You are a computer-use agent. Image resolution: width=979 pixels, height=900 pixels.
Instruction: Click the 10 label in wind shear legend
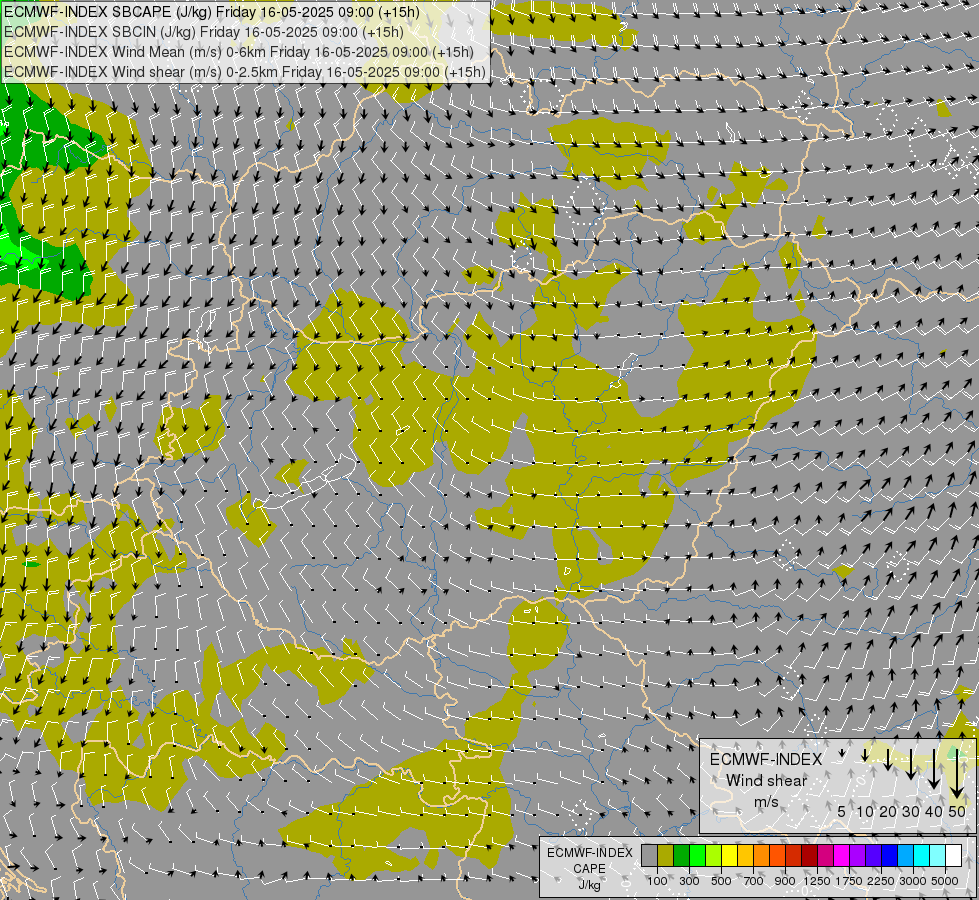point(865,811)
